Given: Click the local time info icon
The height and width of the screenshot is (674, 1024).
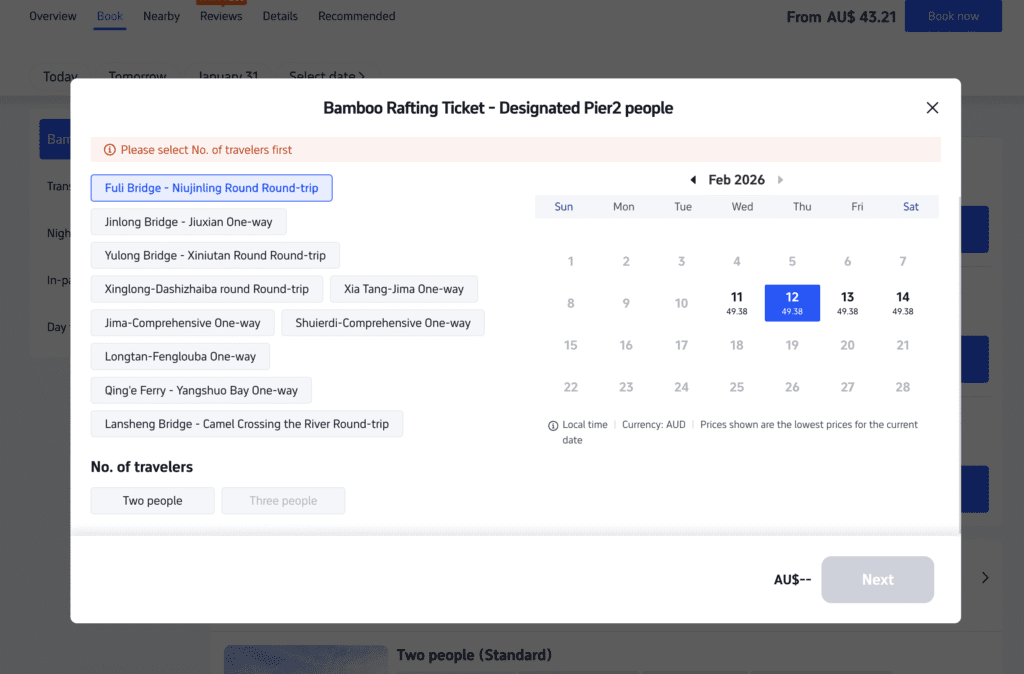Looking at the screenshot, I should (553, 425).
